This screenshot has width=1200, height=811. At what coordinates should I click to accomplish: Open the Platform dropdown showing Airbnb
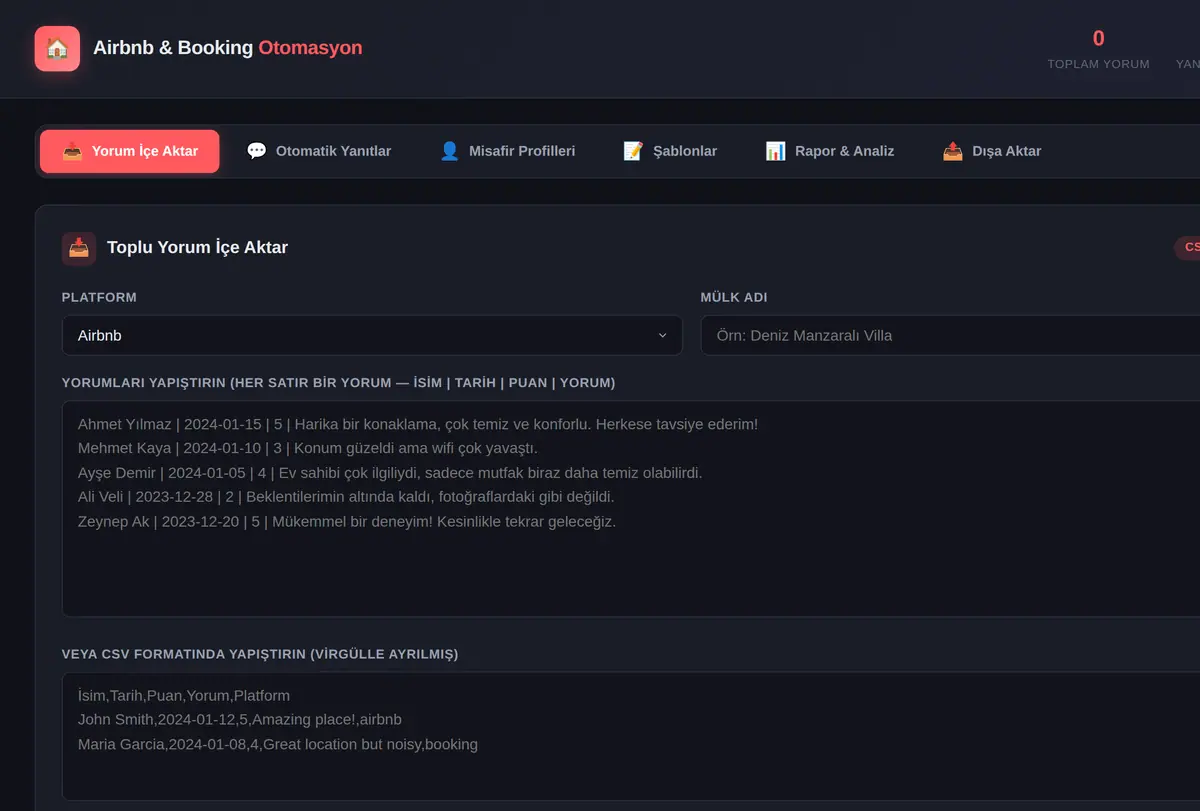point(372,335)
